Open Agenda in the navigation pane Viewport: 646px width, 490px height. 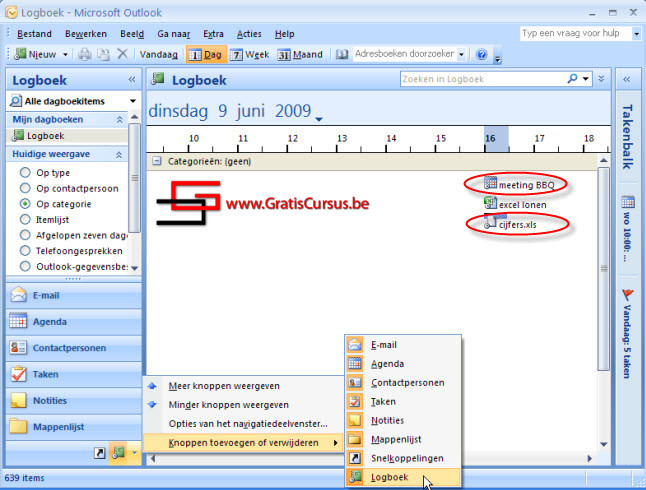[73, 321]
